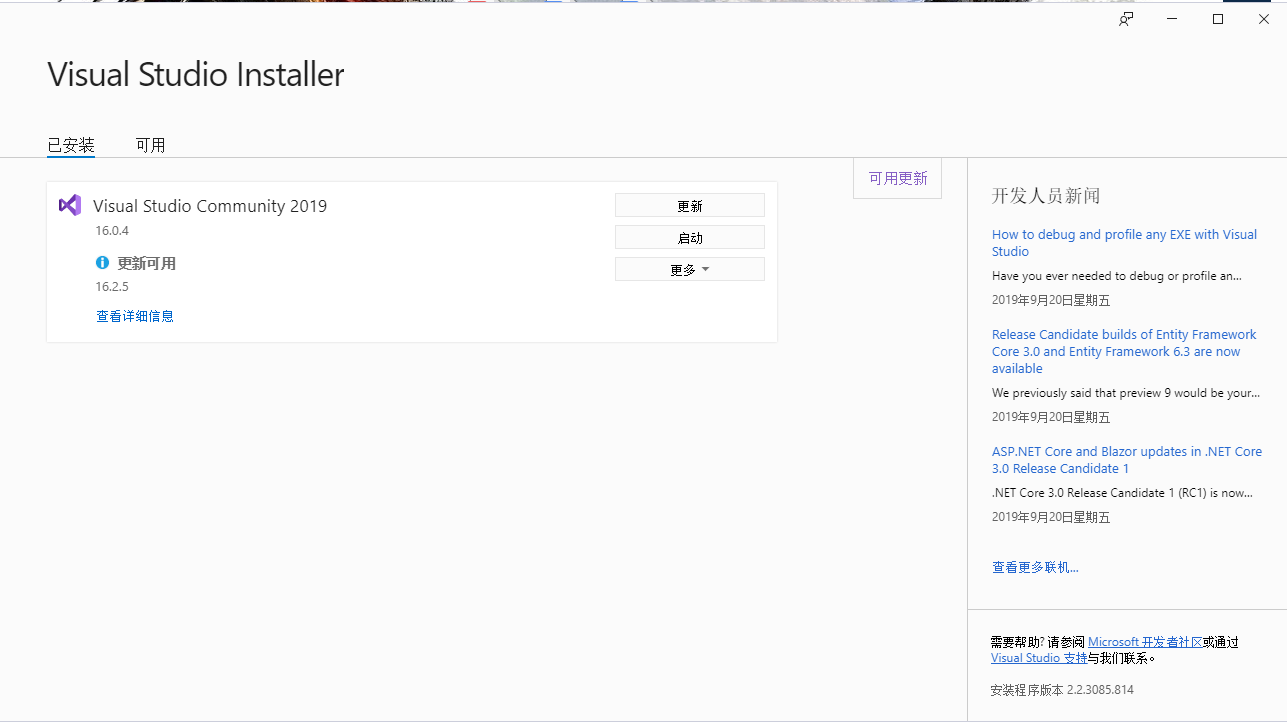
Task: Click the 可用更新 button
Action: 897,178
